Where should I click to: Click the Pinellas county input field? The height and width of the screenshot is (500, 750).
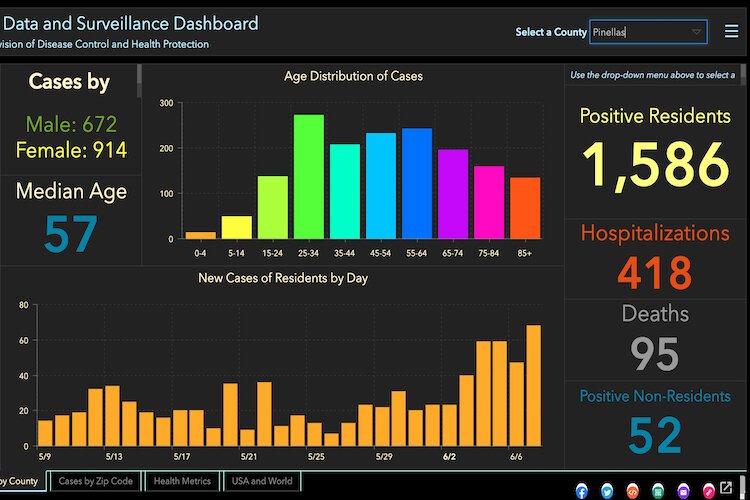coord(638,32)
